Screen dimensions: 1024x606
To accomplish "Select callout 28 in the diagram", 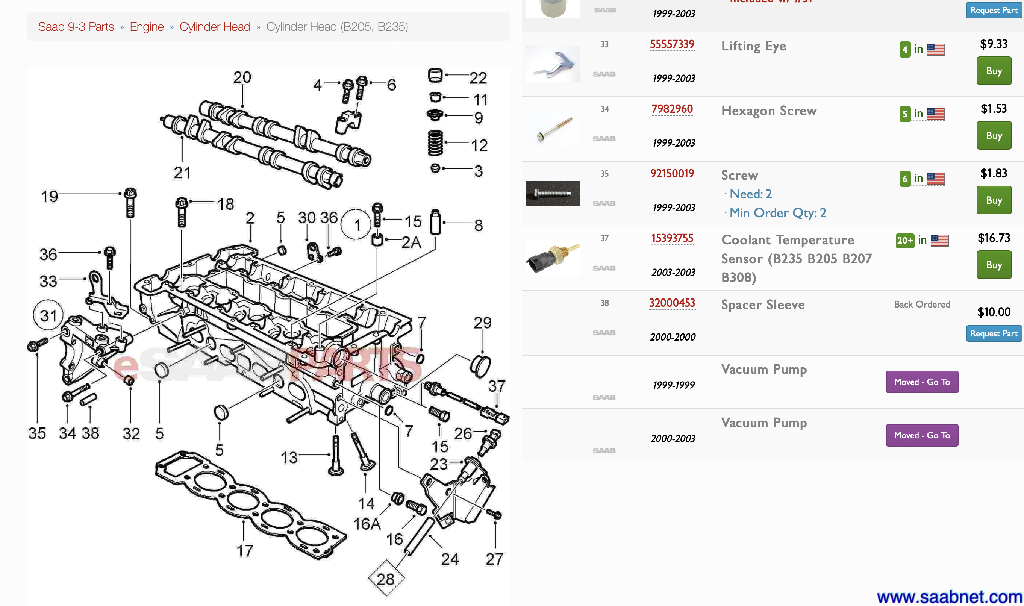I will [x=386, y=578].
